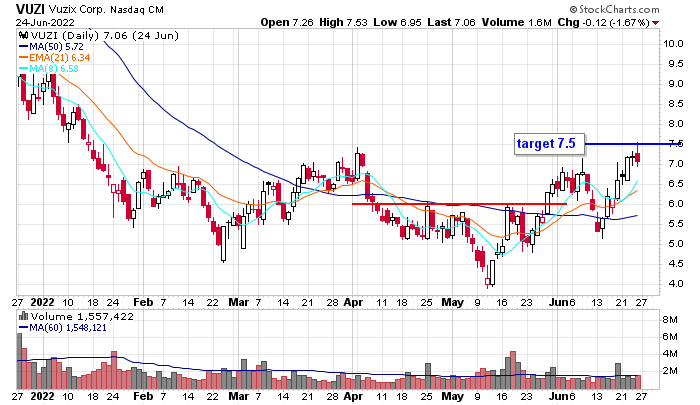700x405 pixels.
Task: Click the MA(60) 1,548,121 legend
Action: point(62,328)
